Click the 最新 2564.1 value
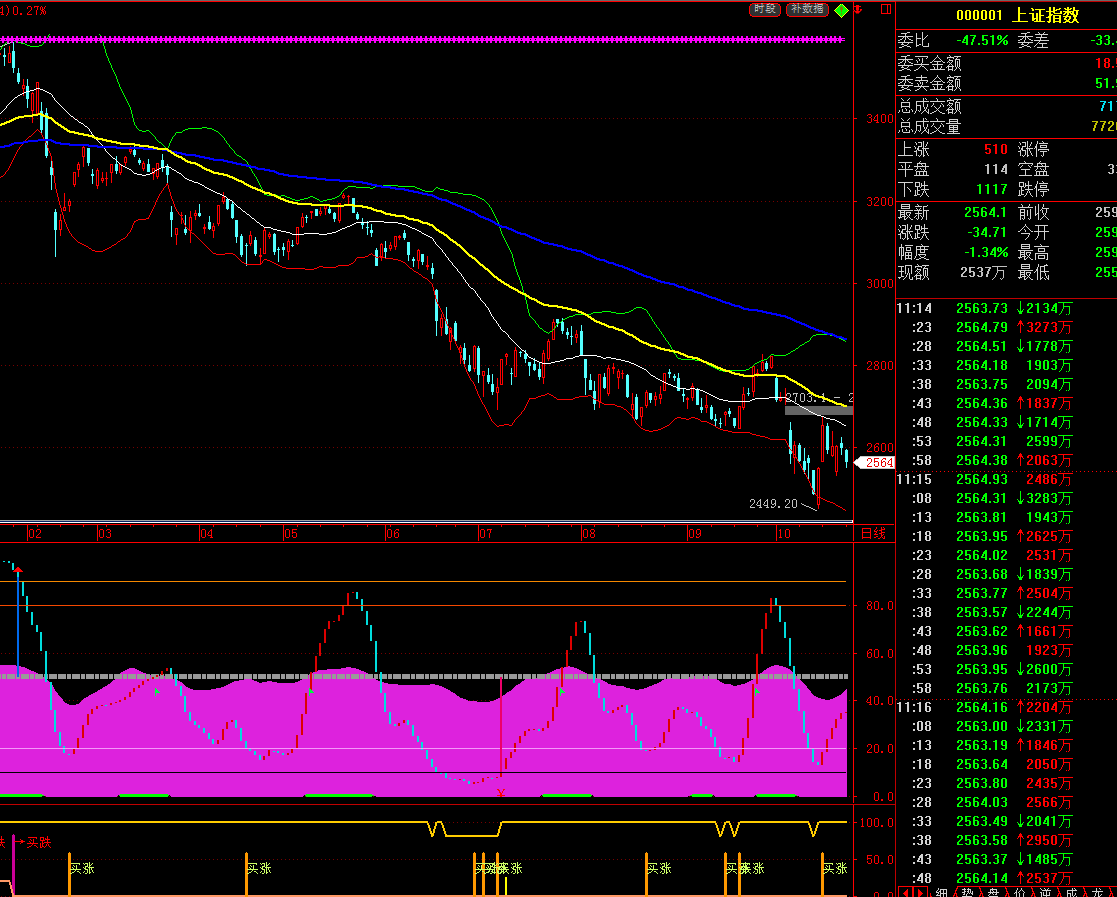Screen dimensions: 1117x897 point(985,212)
